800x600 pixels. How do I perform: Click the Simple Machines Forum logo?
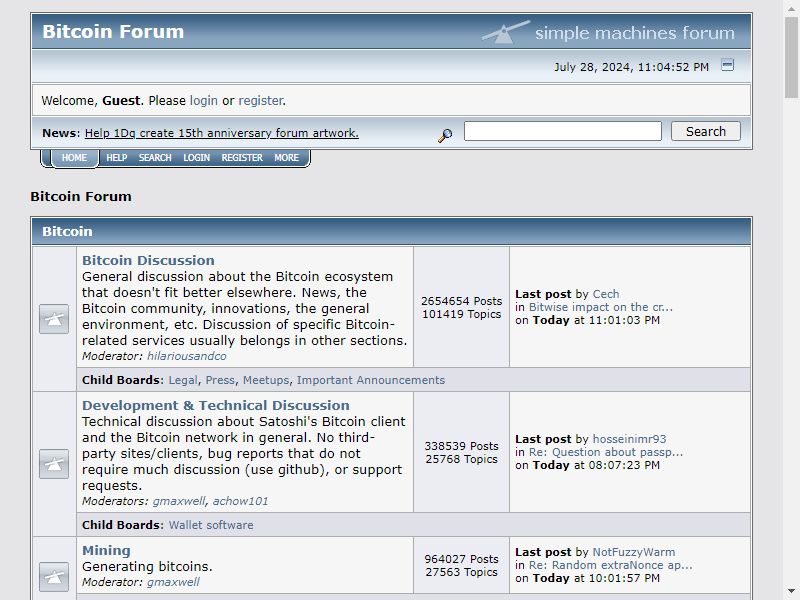pos(608,32)
